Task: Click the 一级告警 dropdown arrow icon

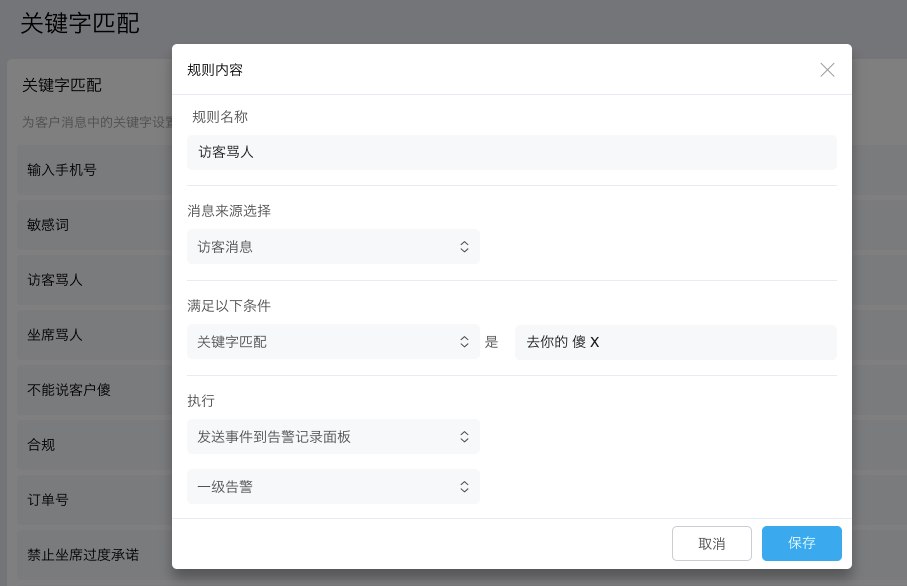Action: point(464,487)
